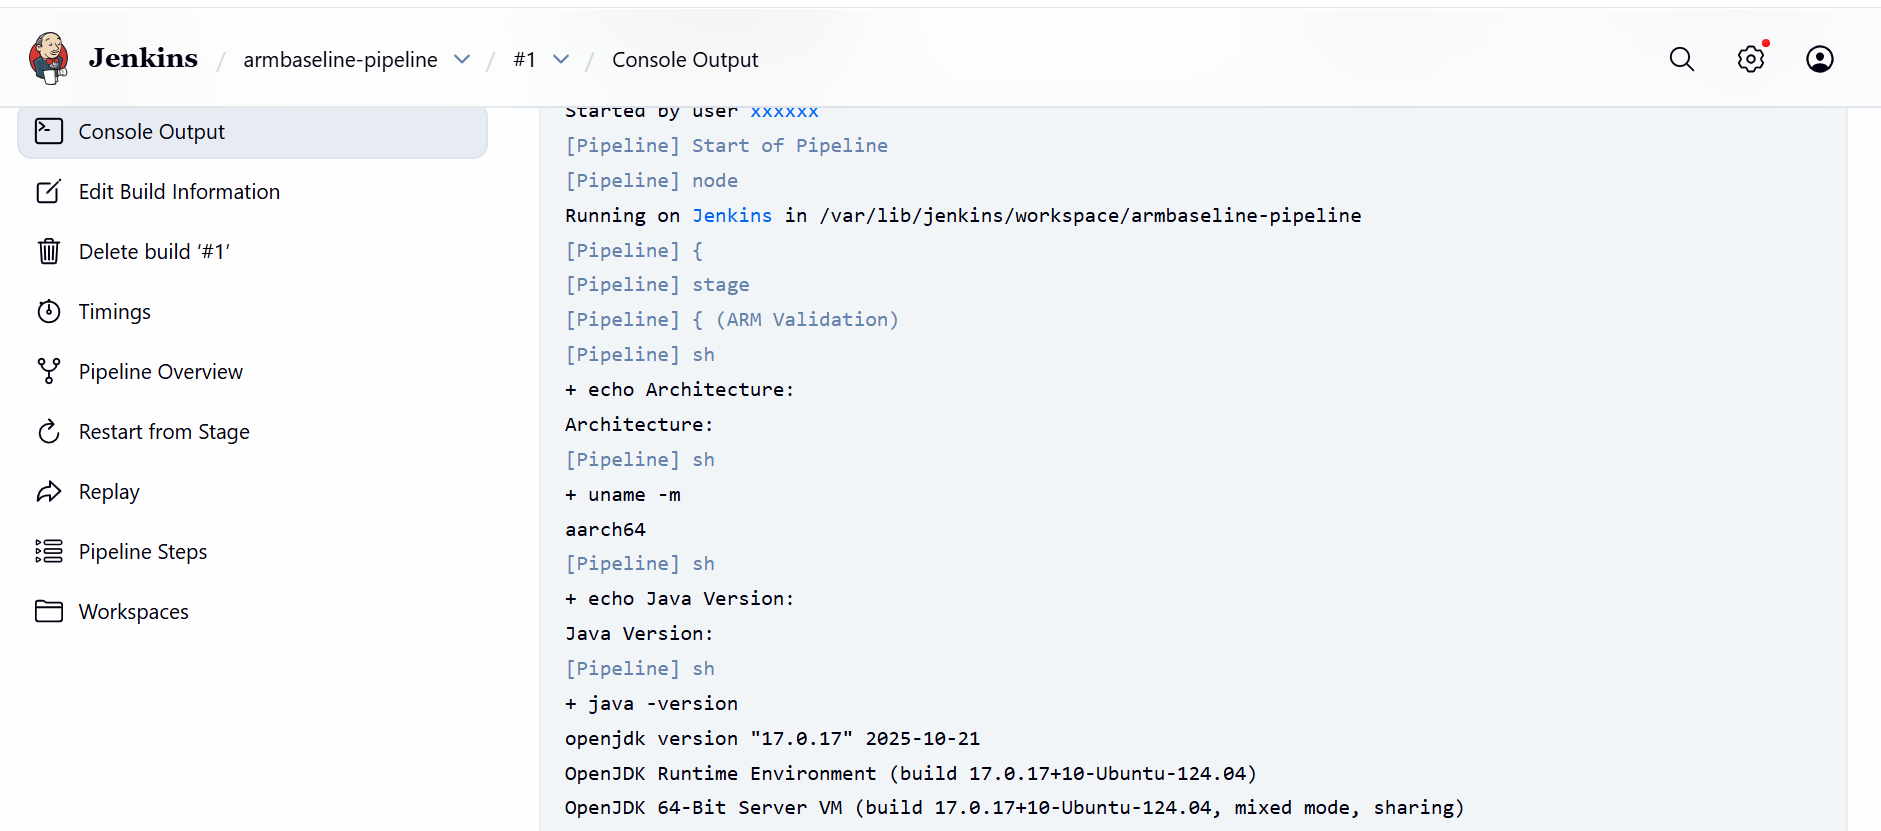Click the OpenJDK Runtime Environment line

pos(911,773)
